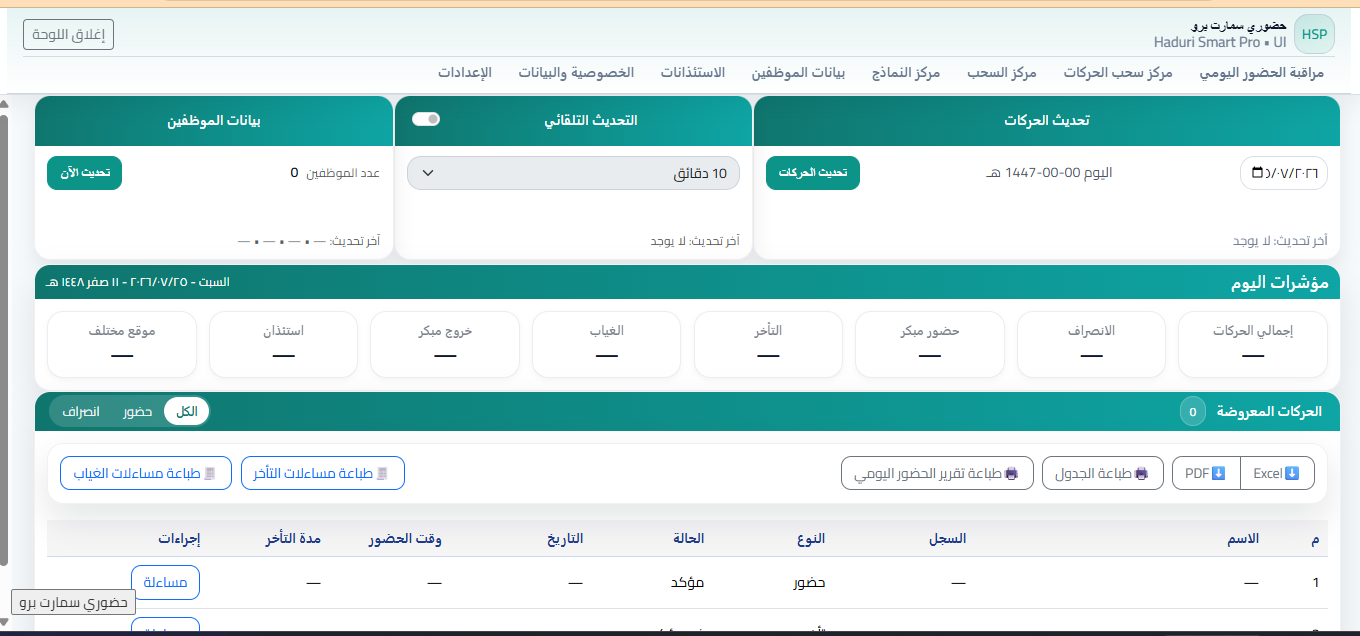
Task: Select the الكل filter
Action: 187,412
